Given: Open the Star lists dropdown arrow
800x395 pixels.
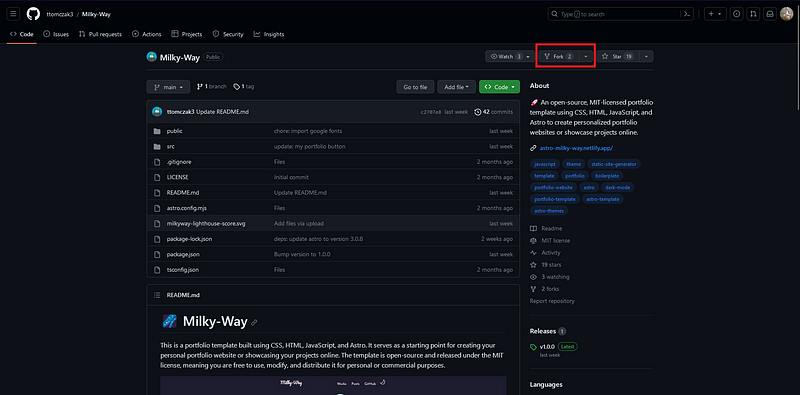Looking at the screenshot, I should tap(646, 57).
